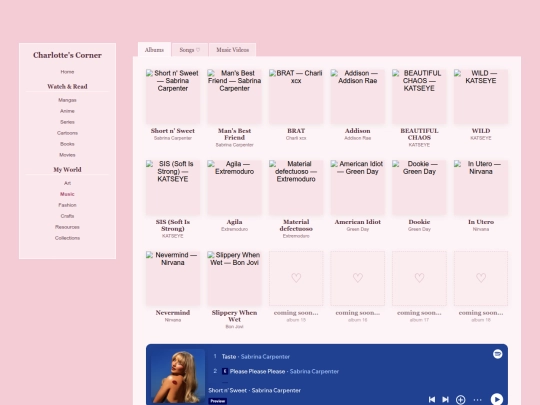
Task: Skip to next track in player
Action: tap(445, 399)
